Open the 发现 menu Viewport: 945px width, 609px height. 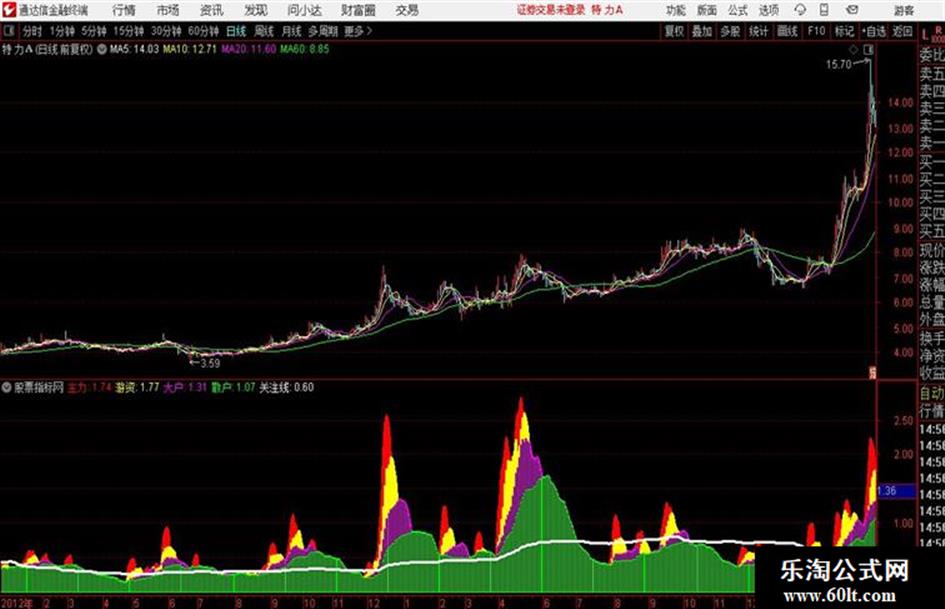[256, 10]
